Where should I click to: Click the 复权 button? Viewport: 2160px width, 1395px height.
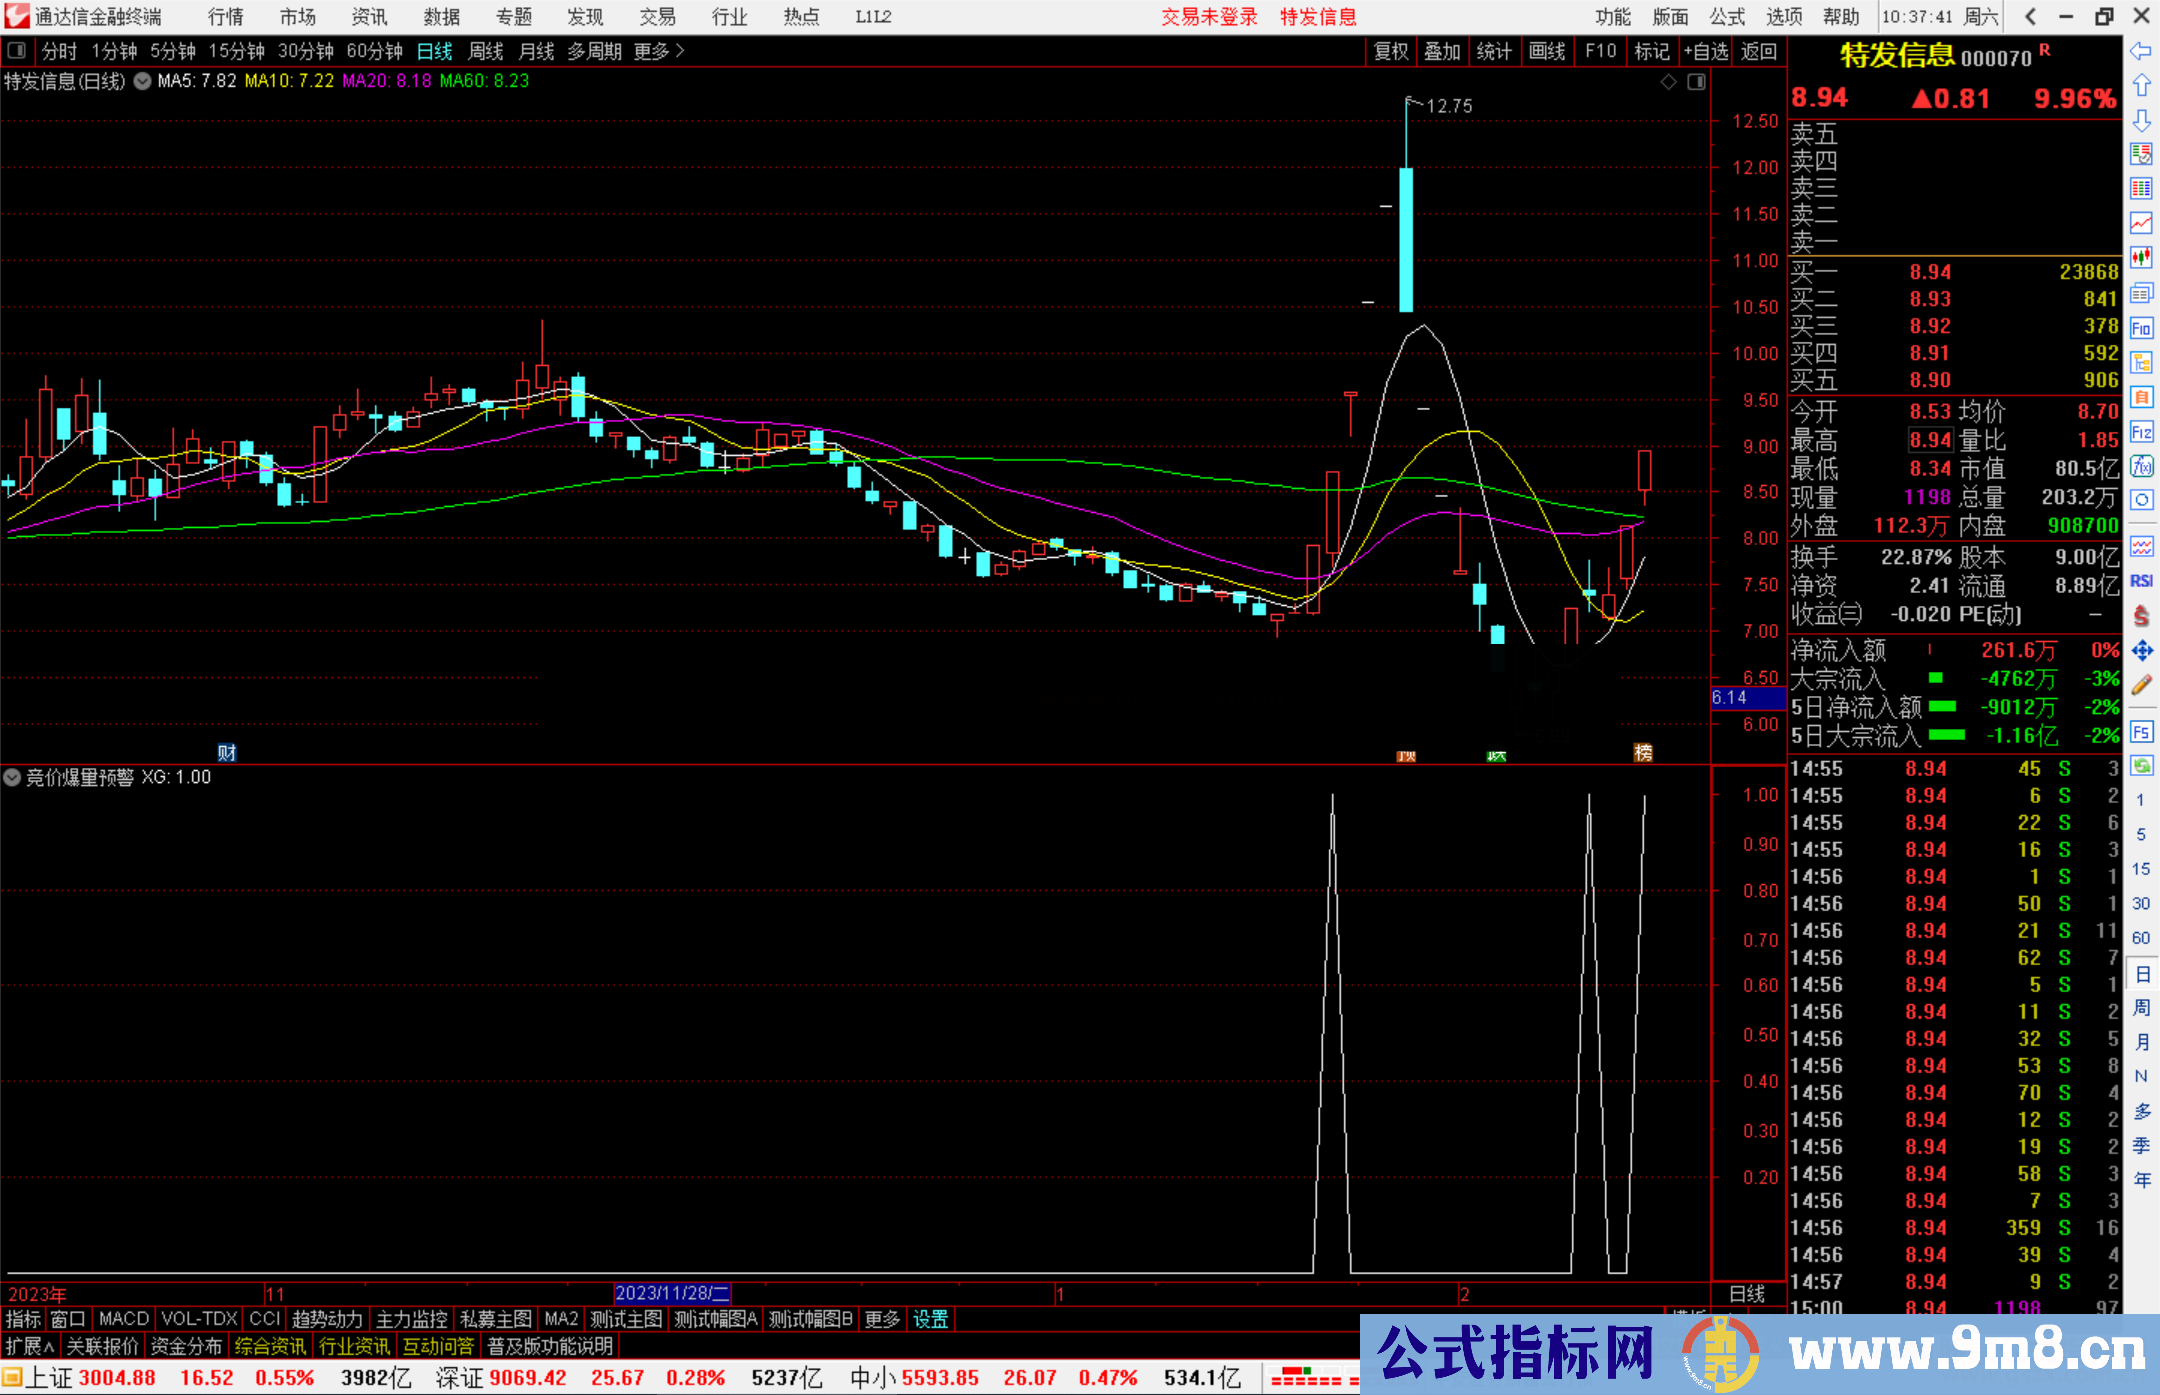point(1391,51)
